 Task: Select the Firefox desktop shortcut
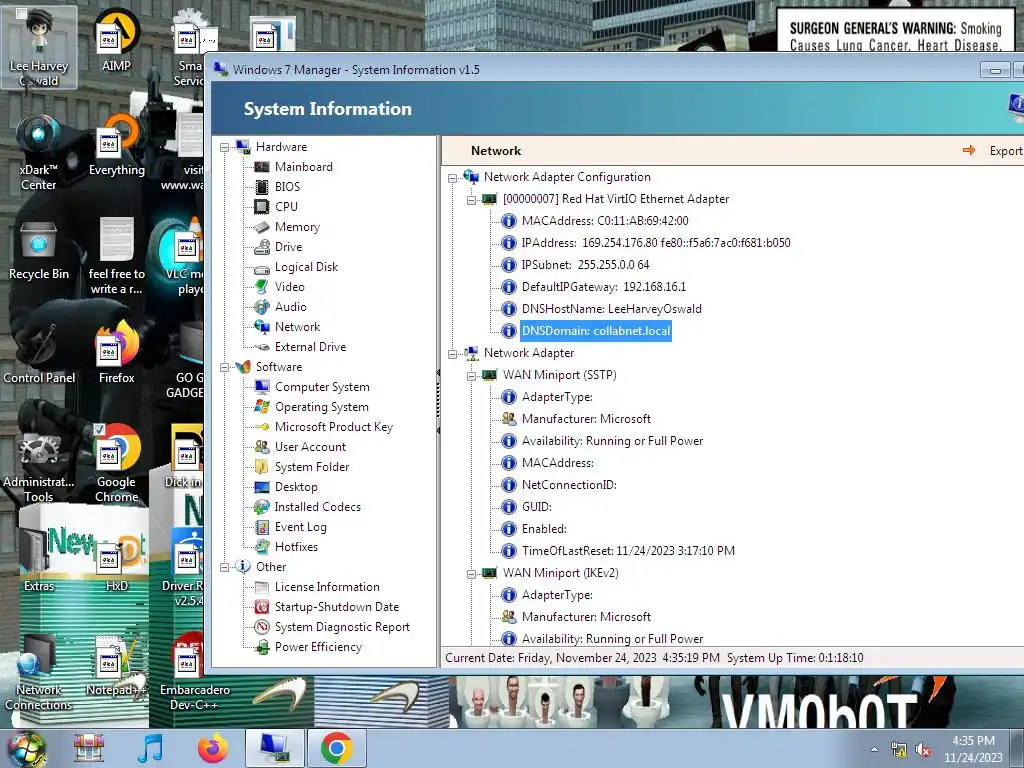116,353
